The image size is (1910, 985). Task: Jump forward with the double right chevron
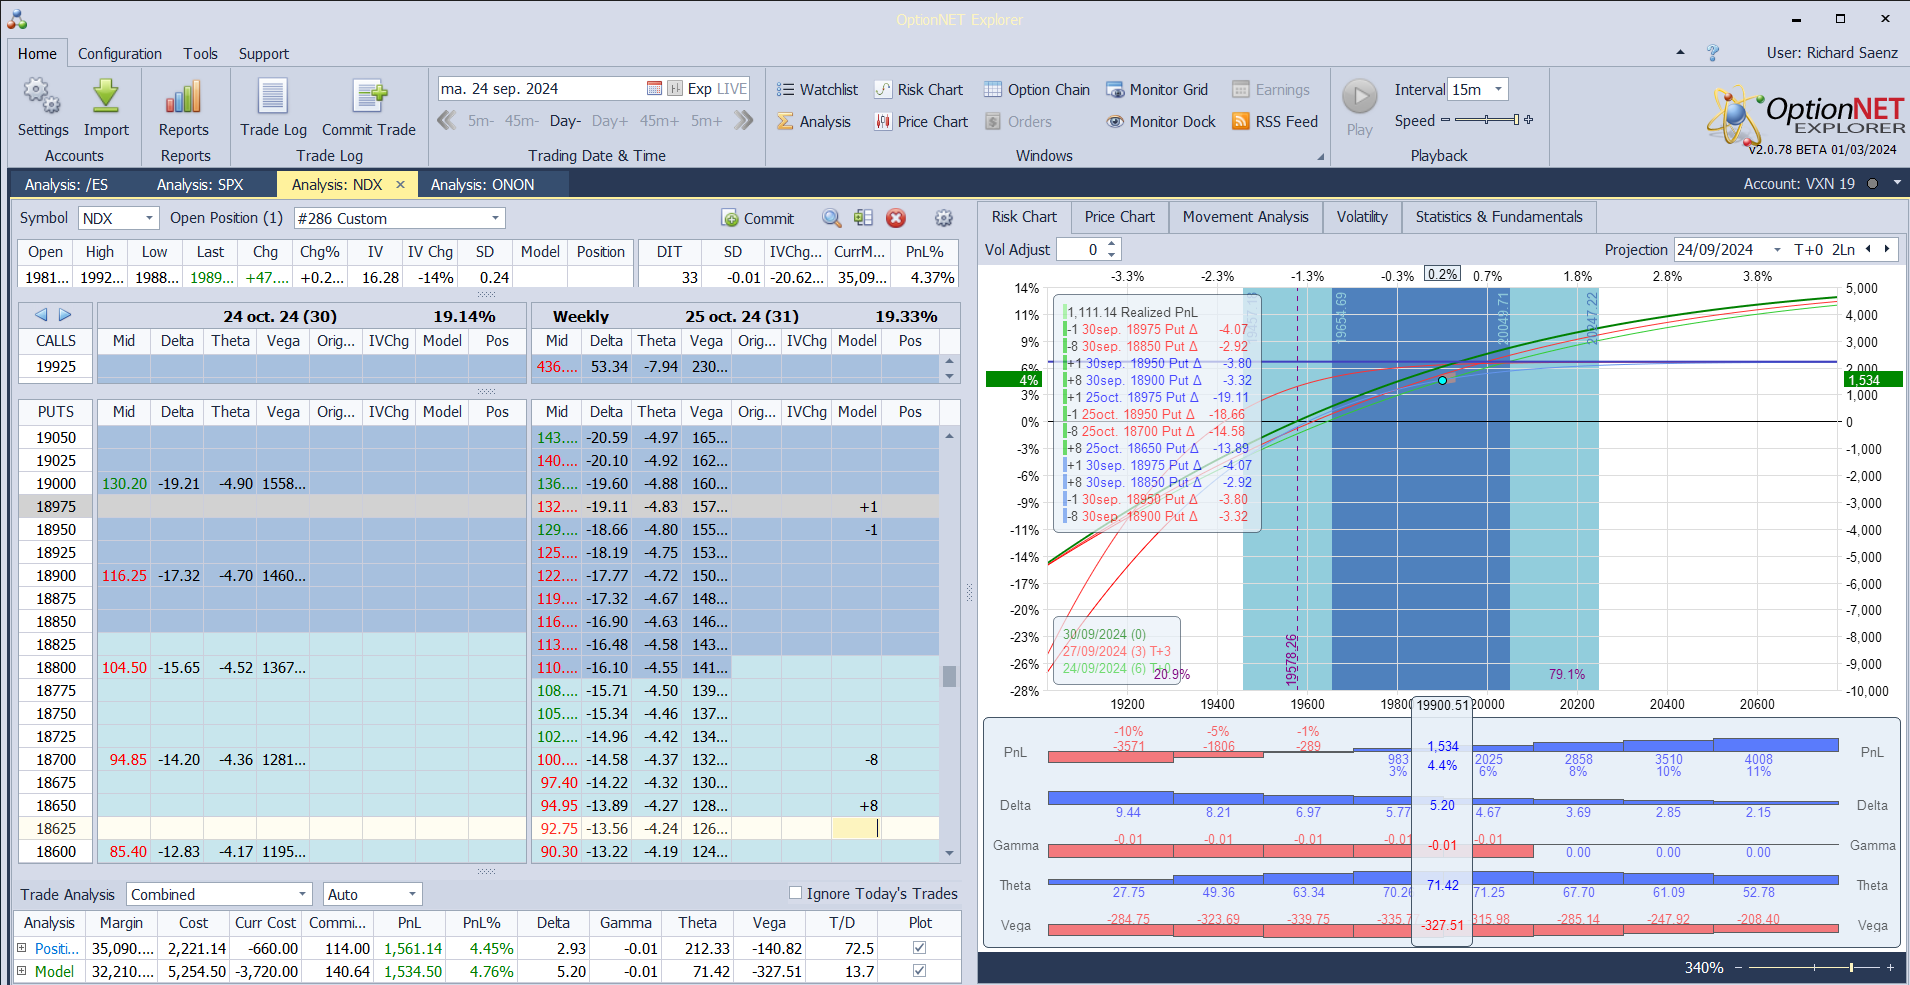click(x=743, y=121)
